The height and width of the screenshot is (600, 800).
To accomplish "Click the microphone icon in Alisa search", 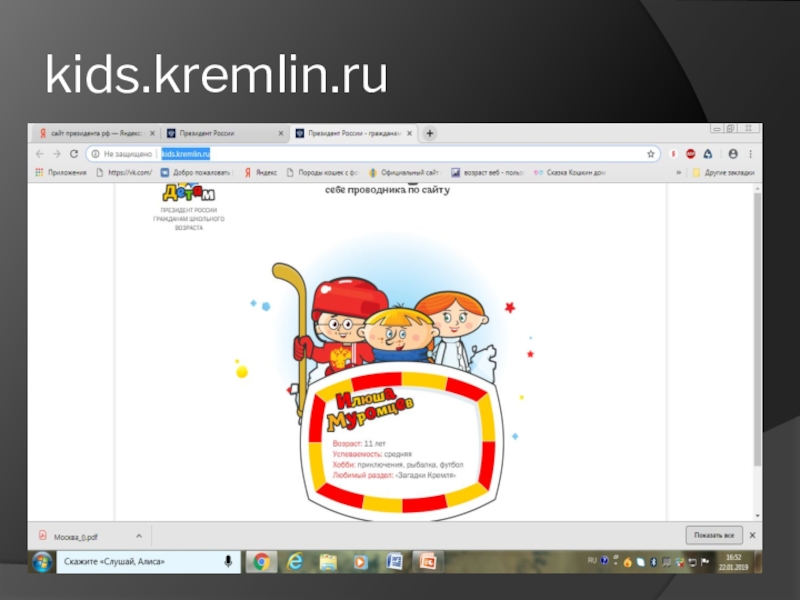I will coord(228,561).
